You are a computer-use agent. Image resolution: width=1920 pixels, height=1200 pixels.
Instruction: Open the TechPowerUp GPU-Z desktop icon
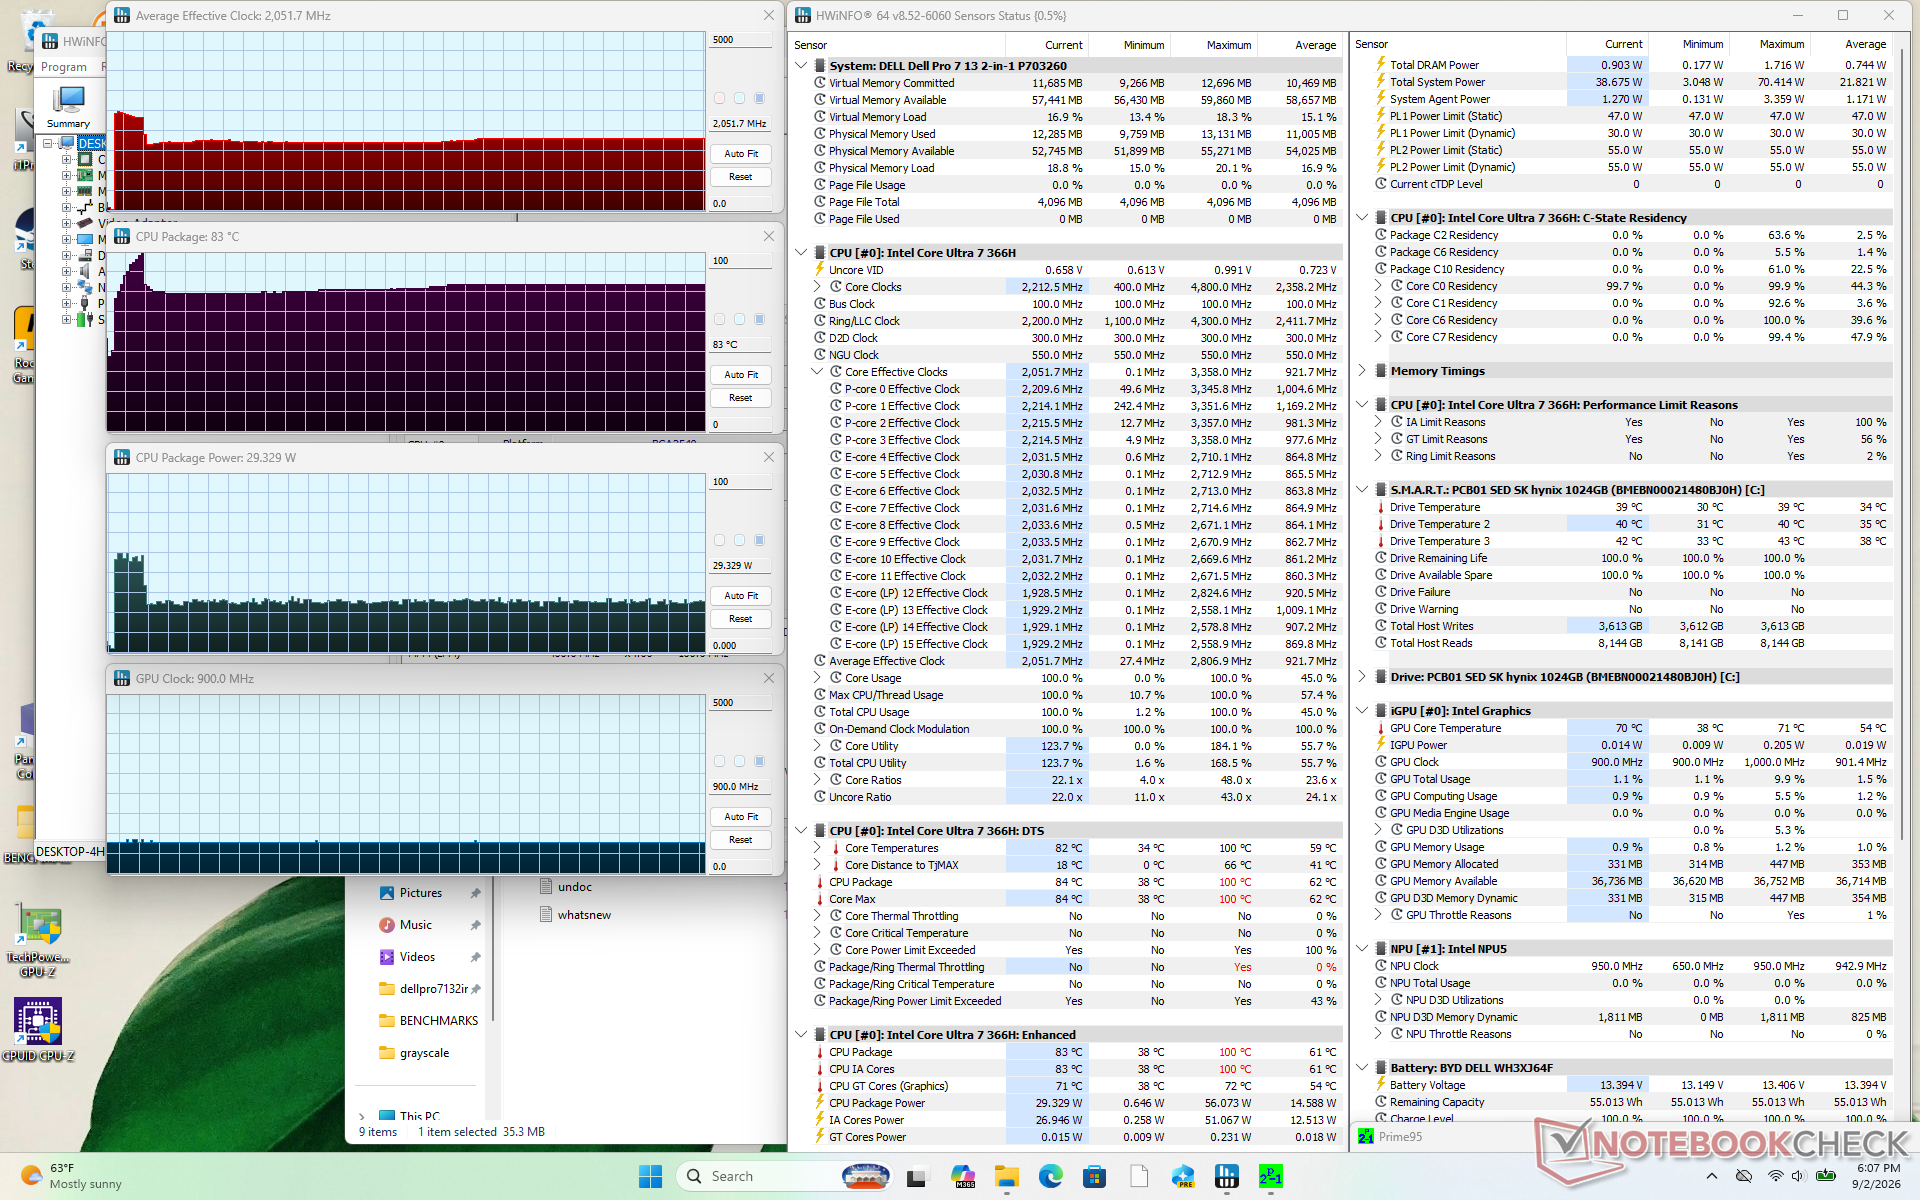tap(38, 942)
